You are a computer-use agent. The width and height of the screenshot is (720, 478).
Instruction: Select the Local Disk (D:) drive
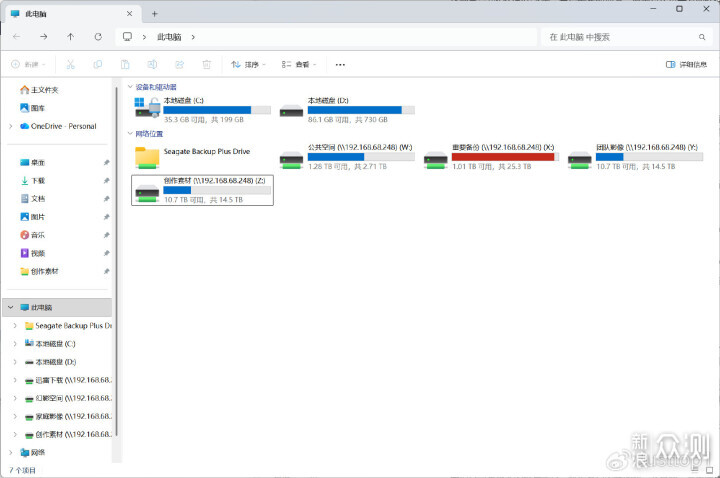pyautogui.click(x=348, y=110)
